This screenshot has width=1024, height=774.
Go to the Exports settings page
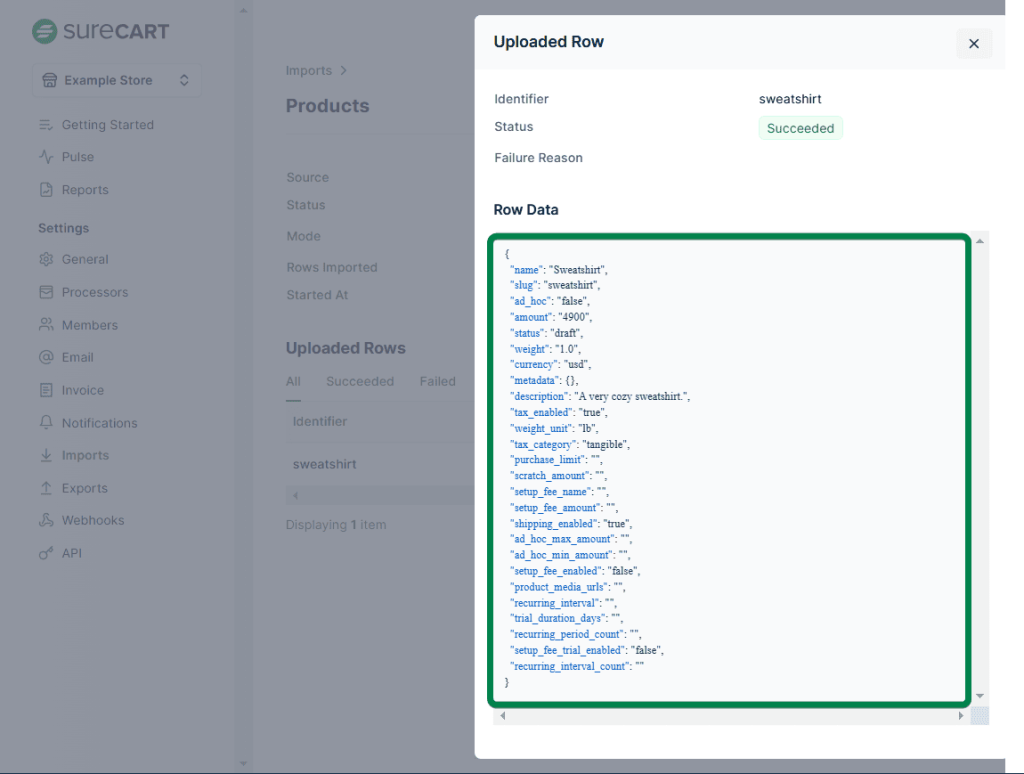tap(84, 488)
